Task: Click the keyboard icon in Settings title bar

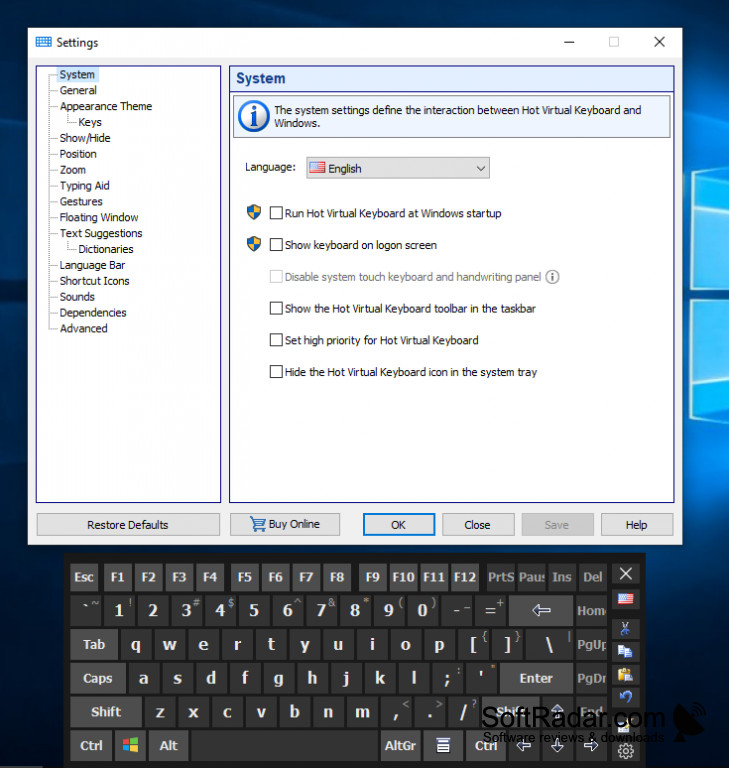Action: pos(44,42)
